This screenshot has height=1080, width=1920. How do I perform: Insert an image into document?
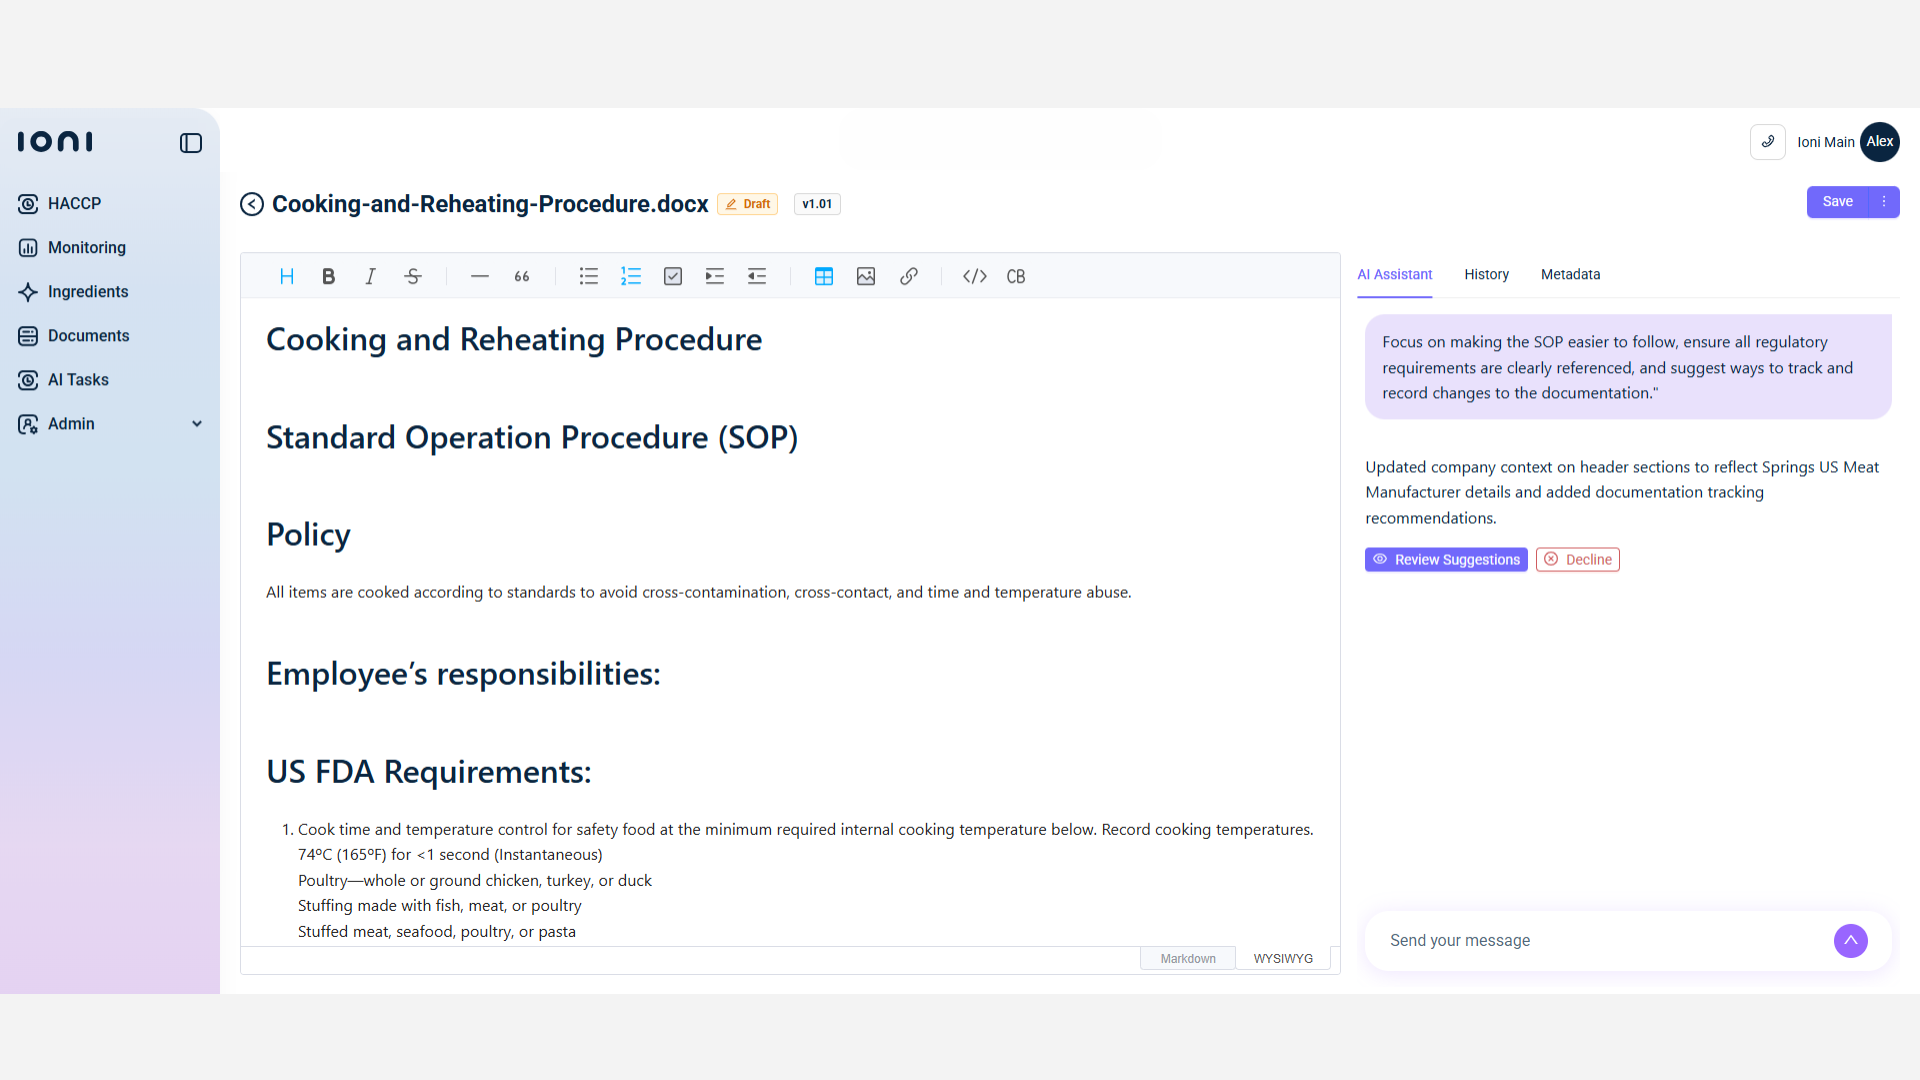click(x=866, y=276)
